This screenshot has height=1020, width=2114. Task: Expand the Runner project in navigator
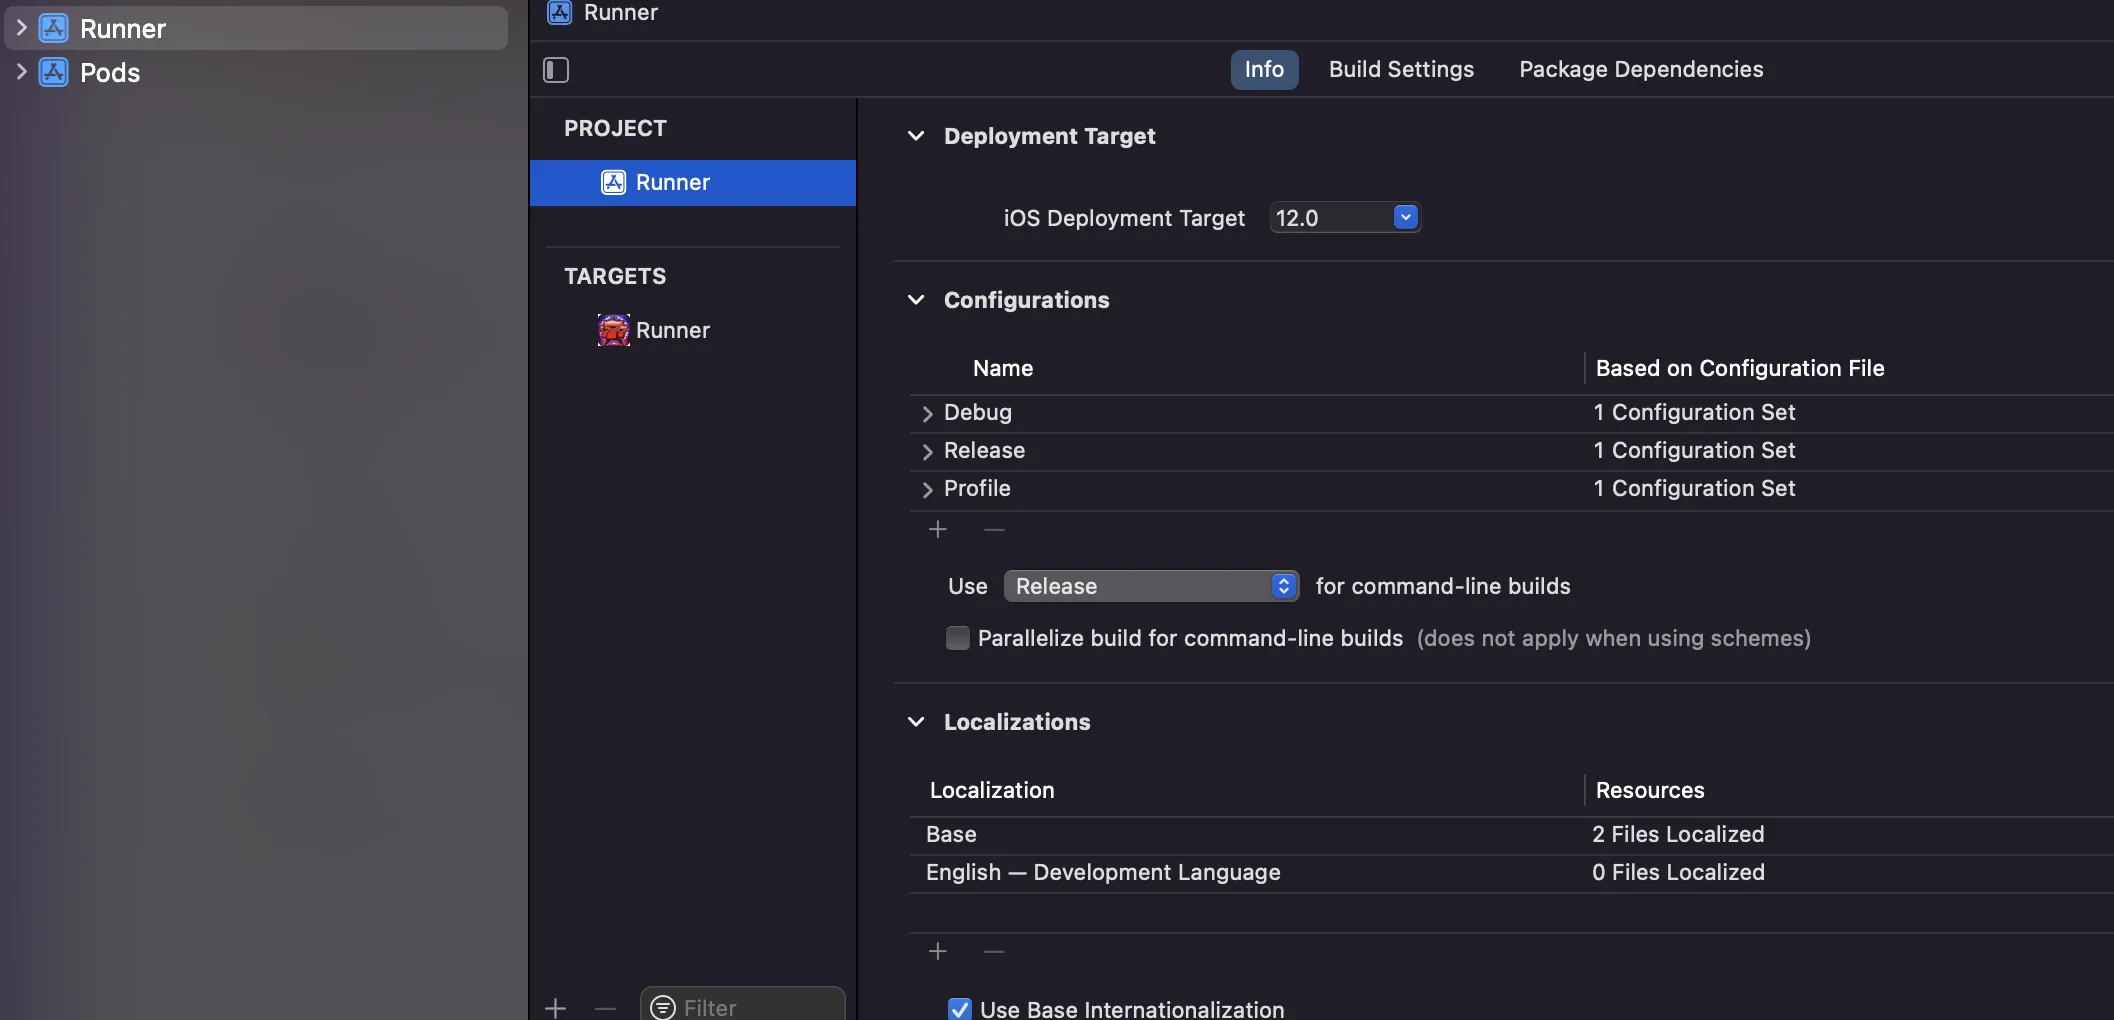21,28
